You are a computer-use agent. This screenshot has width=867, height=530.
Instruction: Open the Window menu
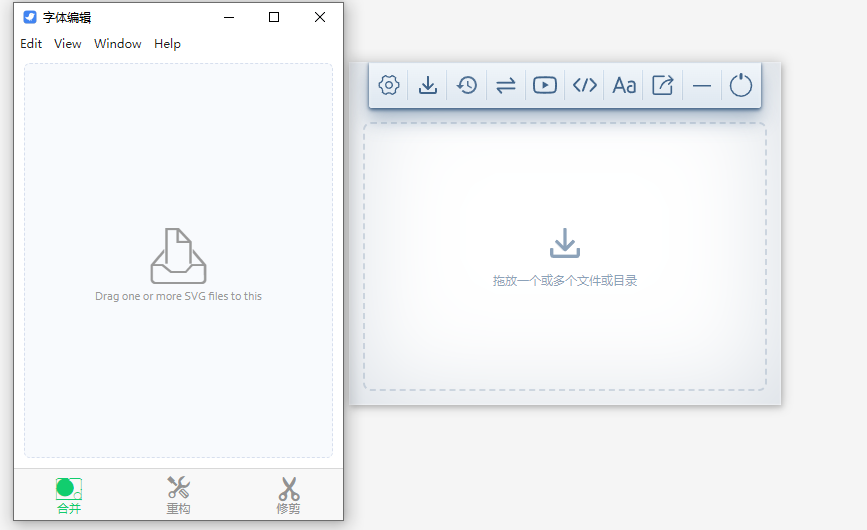117,44
